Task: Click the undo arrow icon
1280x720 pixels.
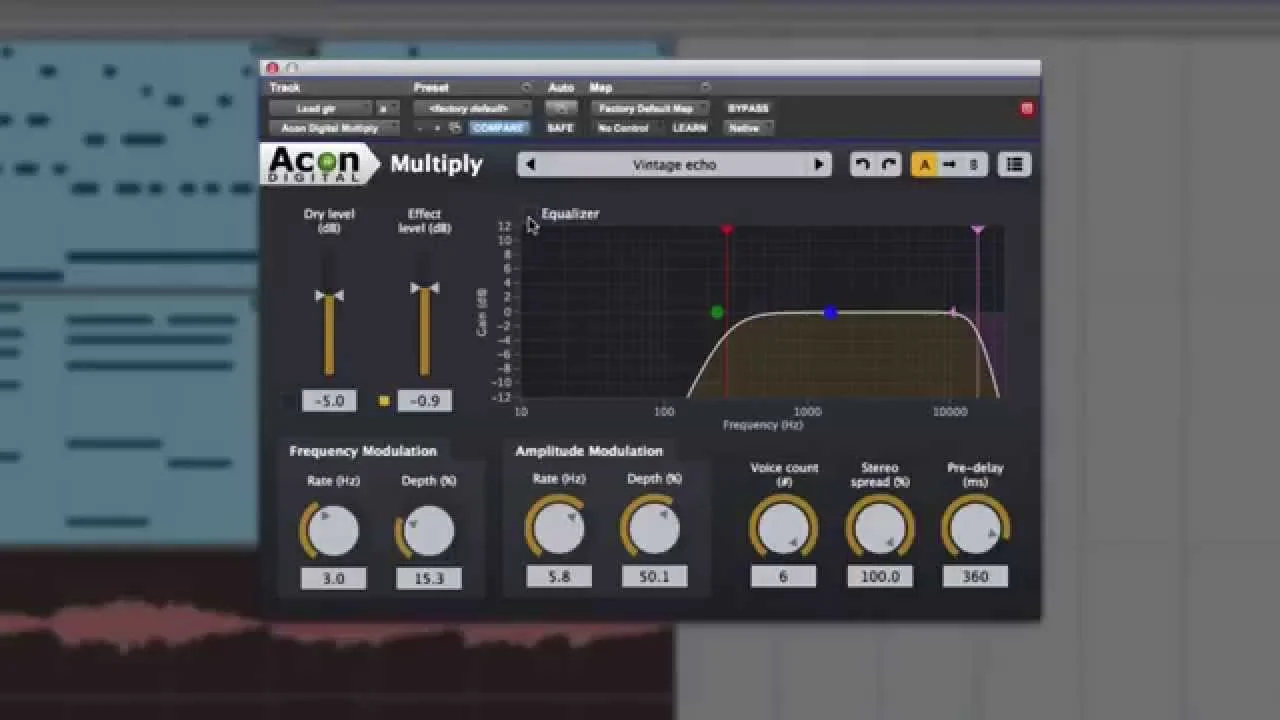Action: [861, 164]
